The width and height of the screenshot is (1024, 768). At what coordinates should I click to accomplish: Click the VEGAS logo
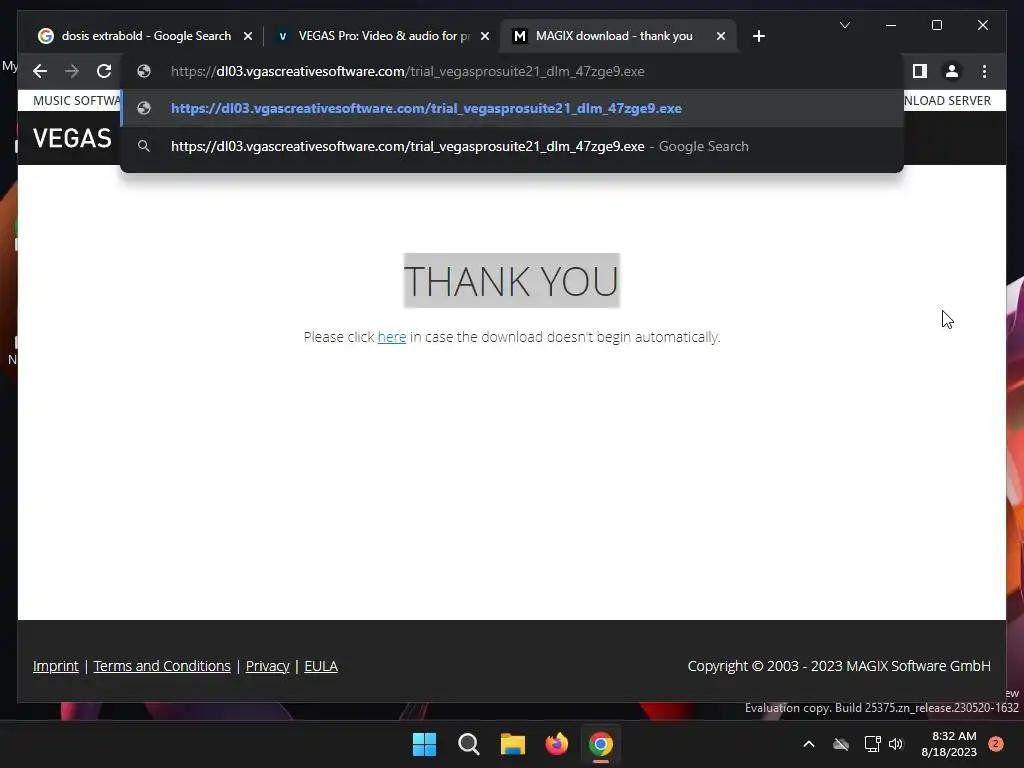(x=72, y=138)
